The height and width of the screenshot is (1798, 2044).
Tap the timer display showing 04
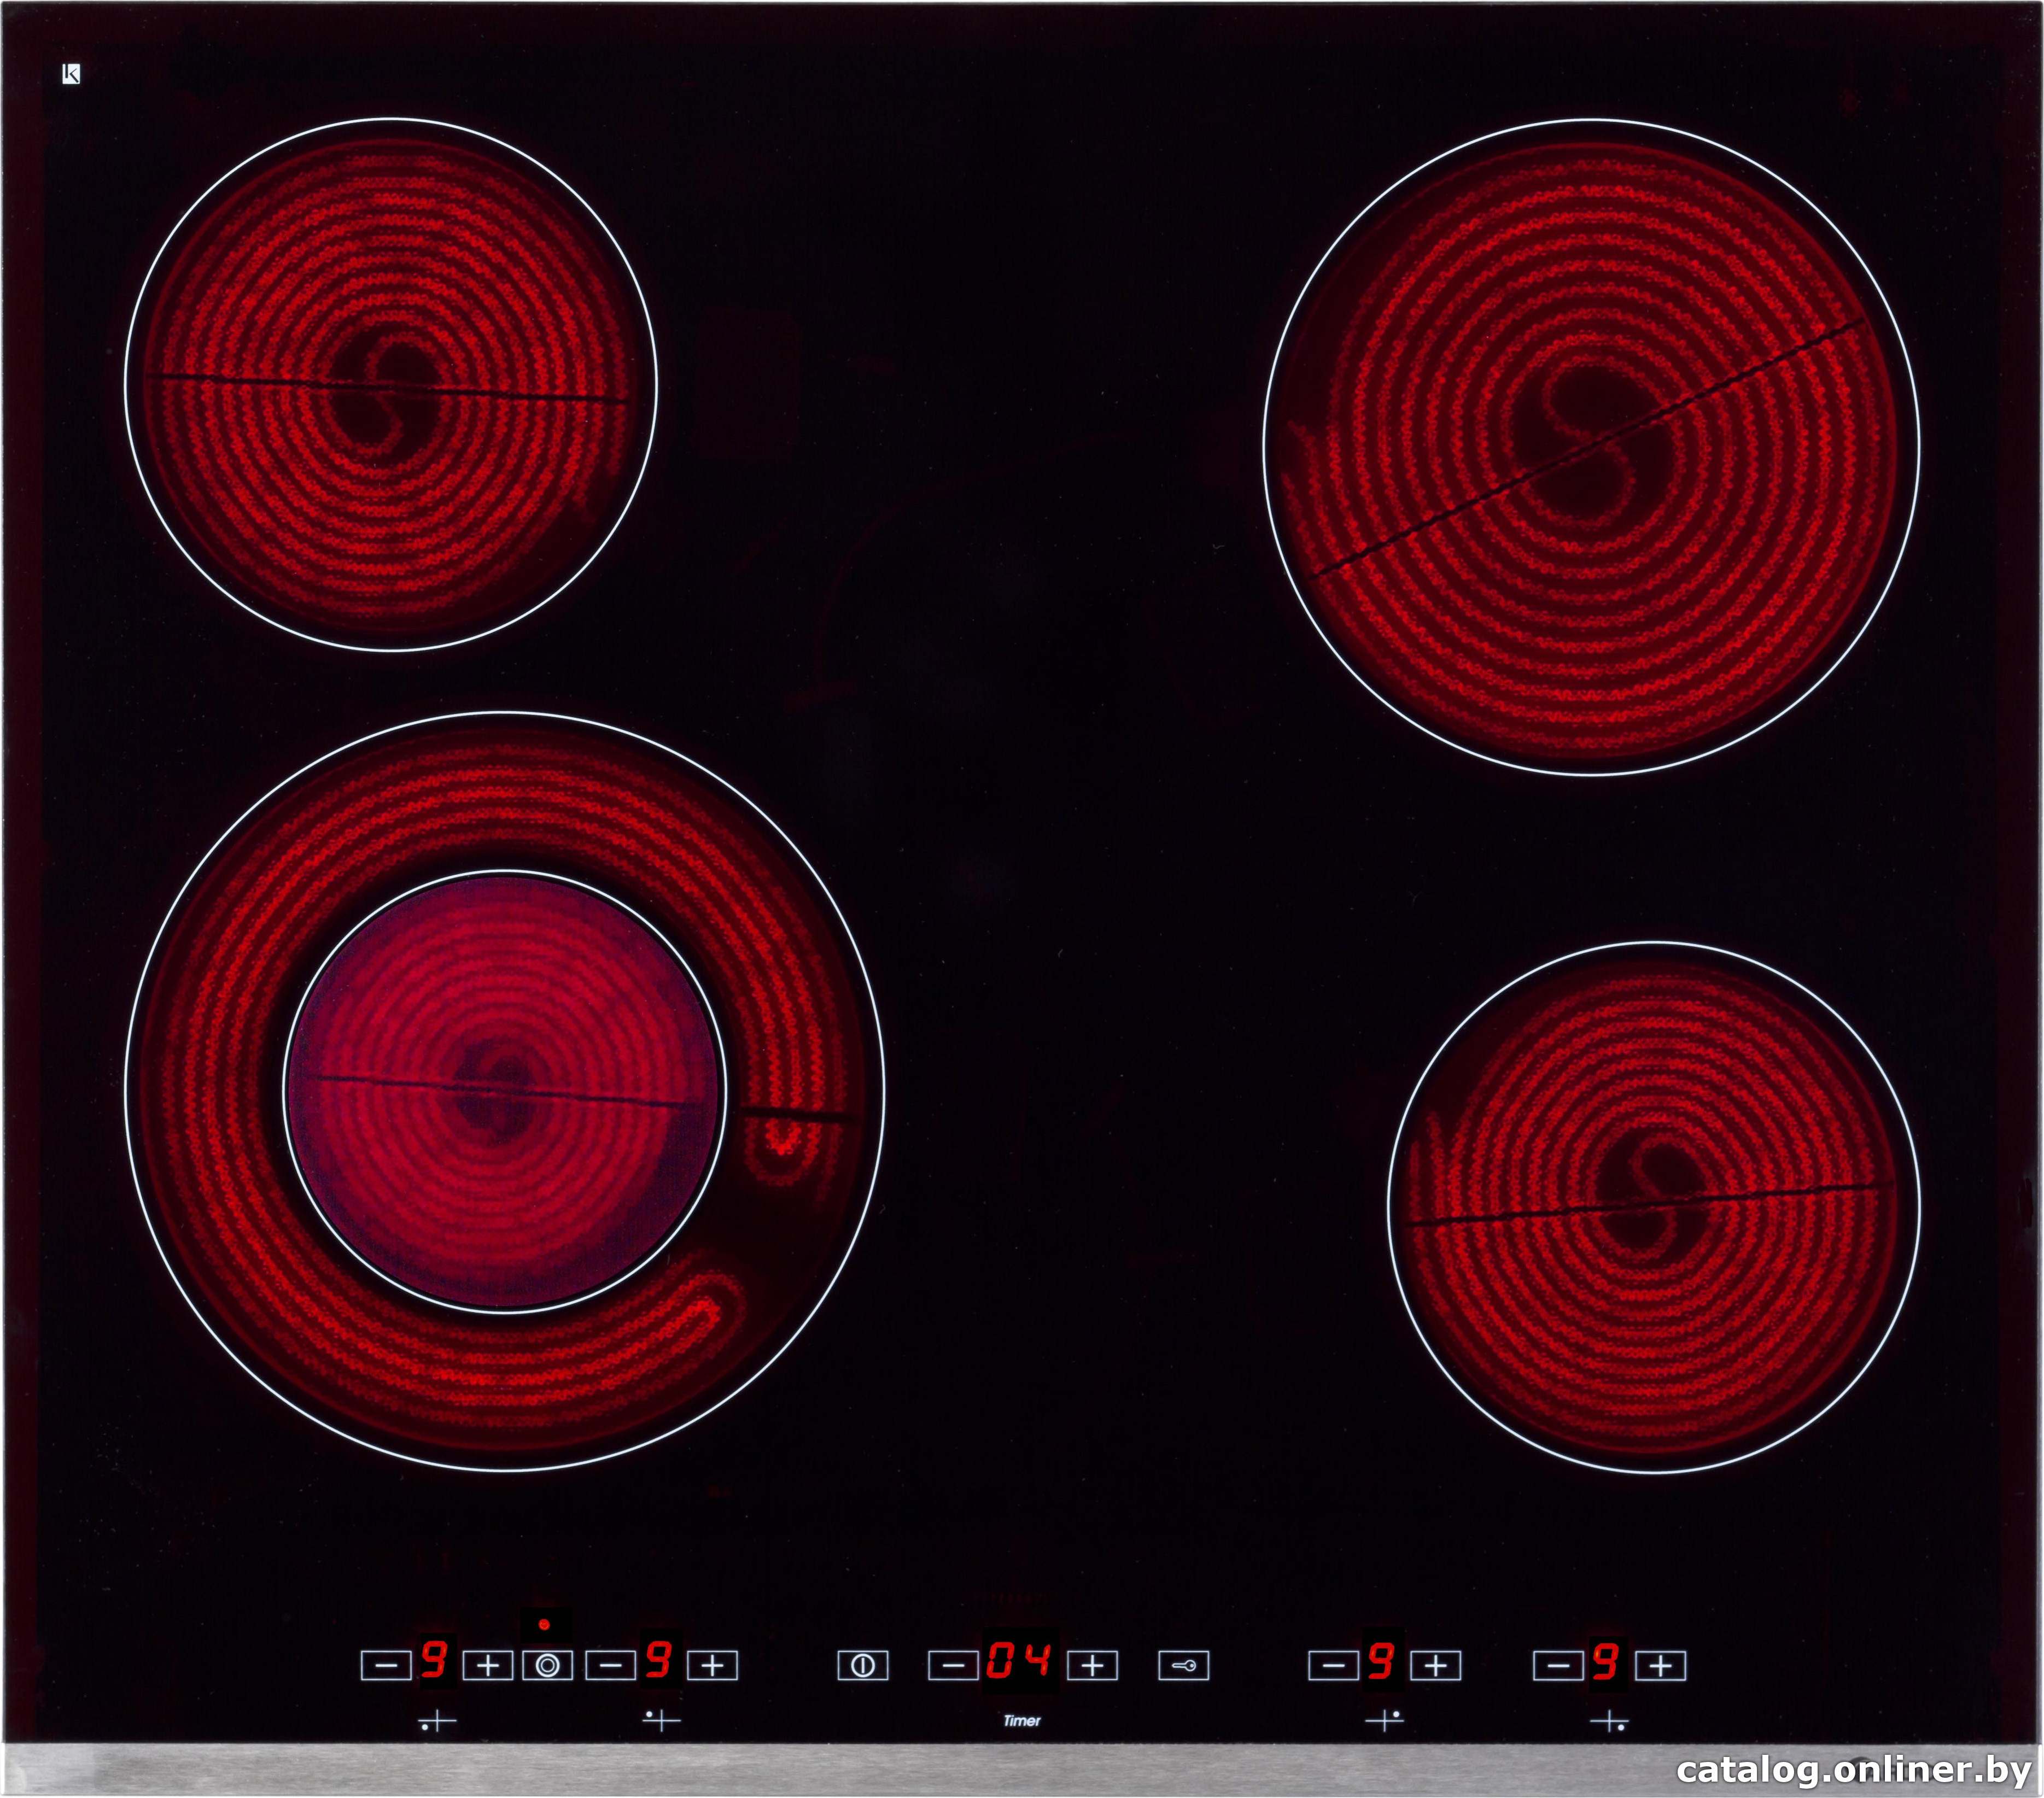click(x=1019, y=1660)
